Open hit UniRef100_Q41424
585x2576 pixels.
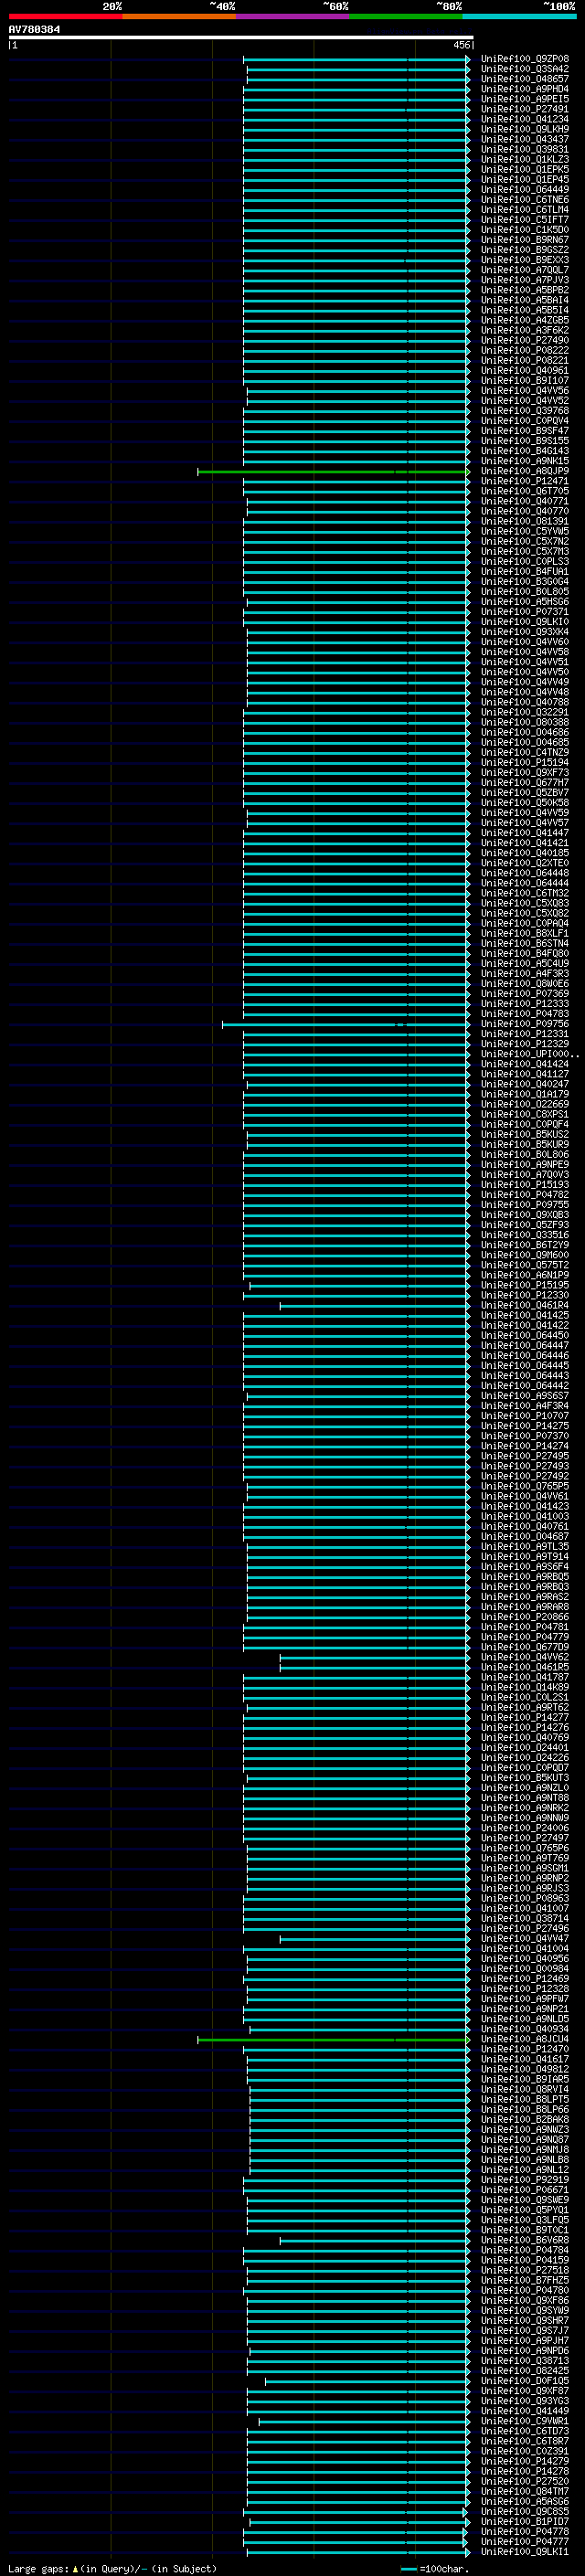524,1064
